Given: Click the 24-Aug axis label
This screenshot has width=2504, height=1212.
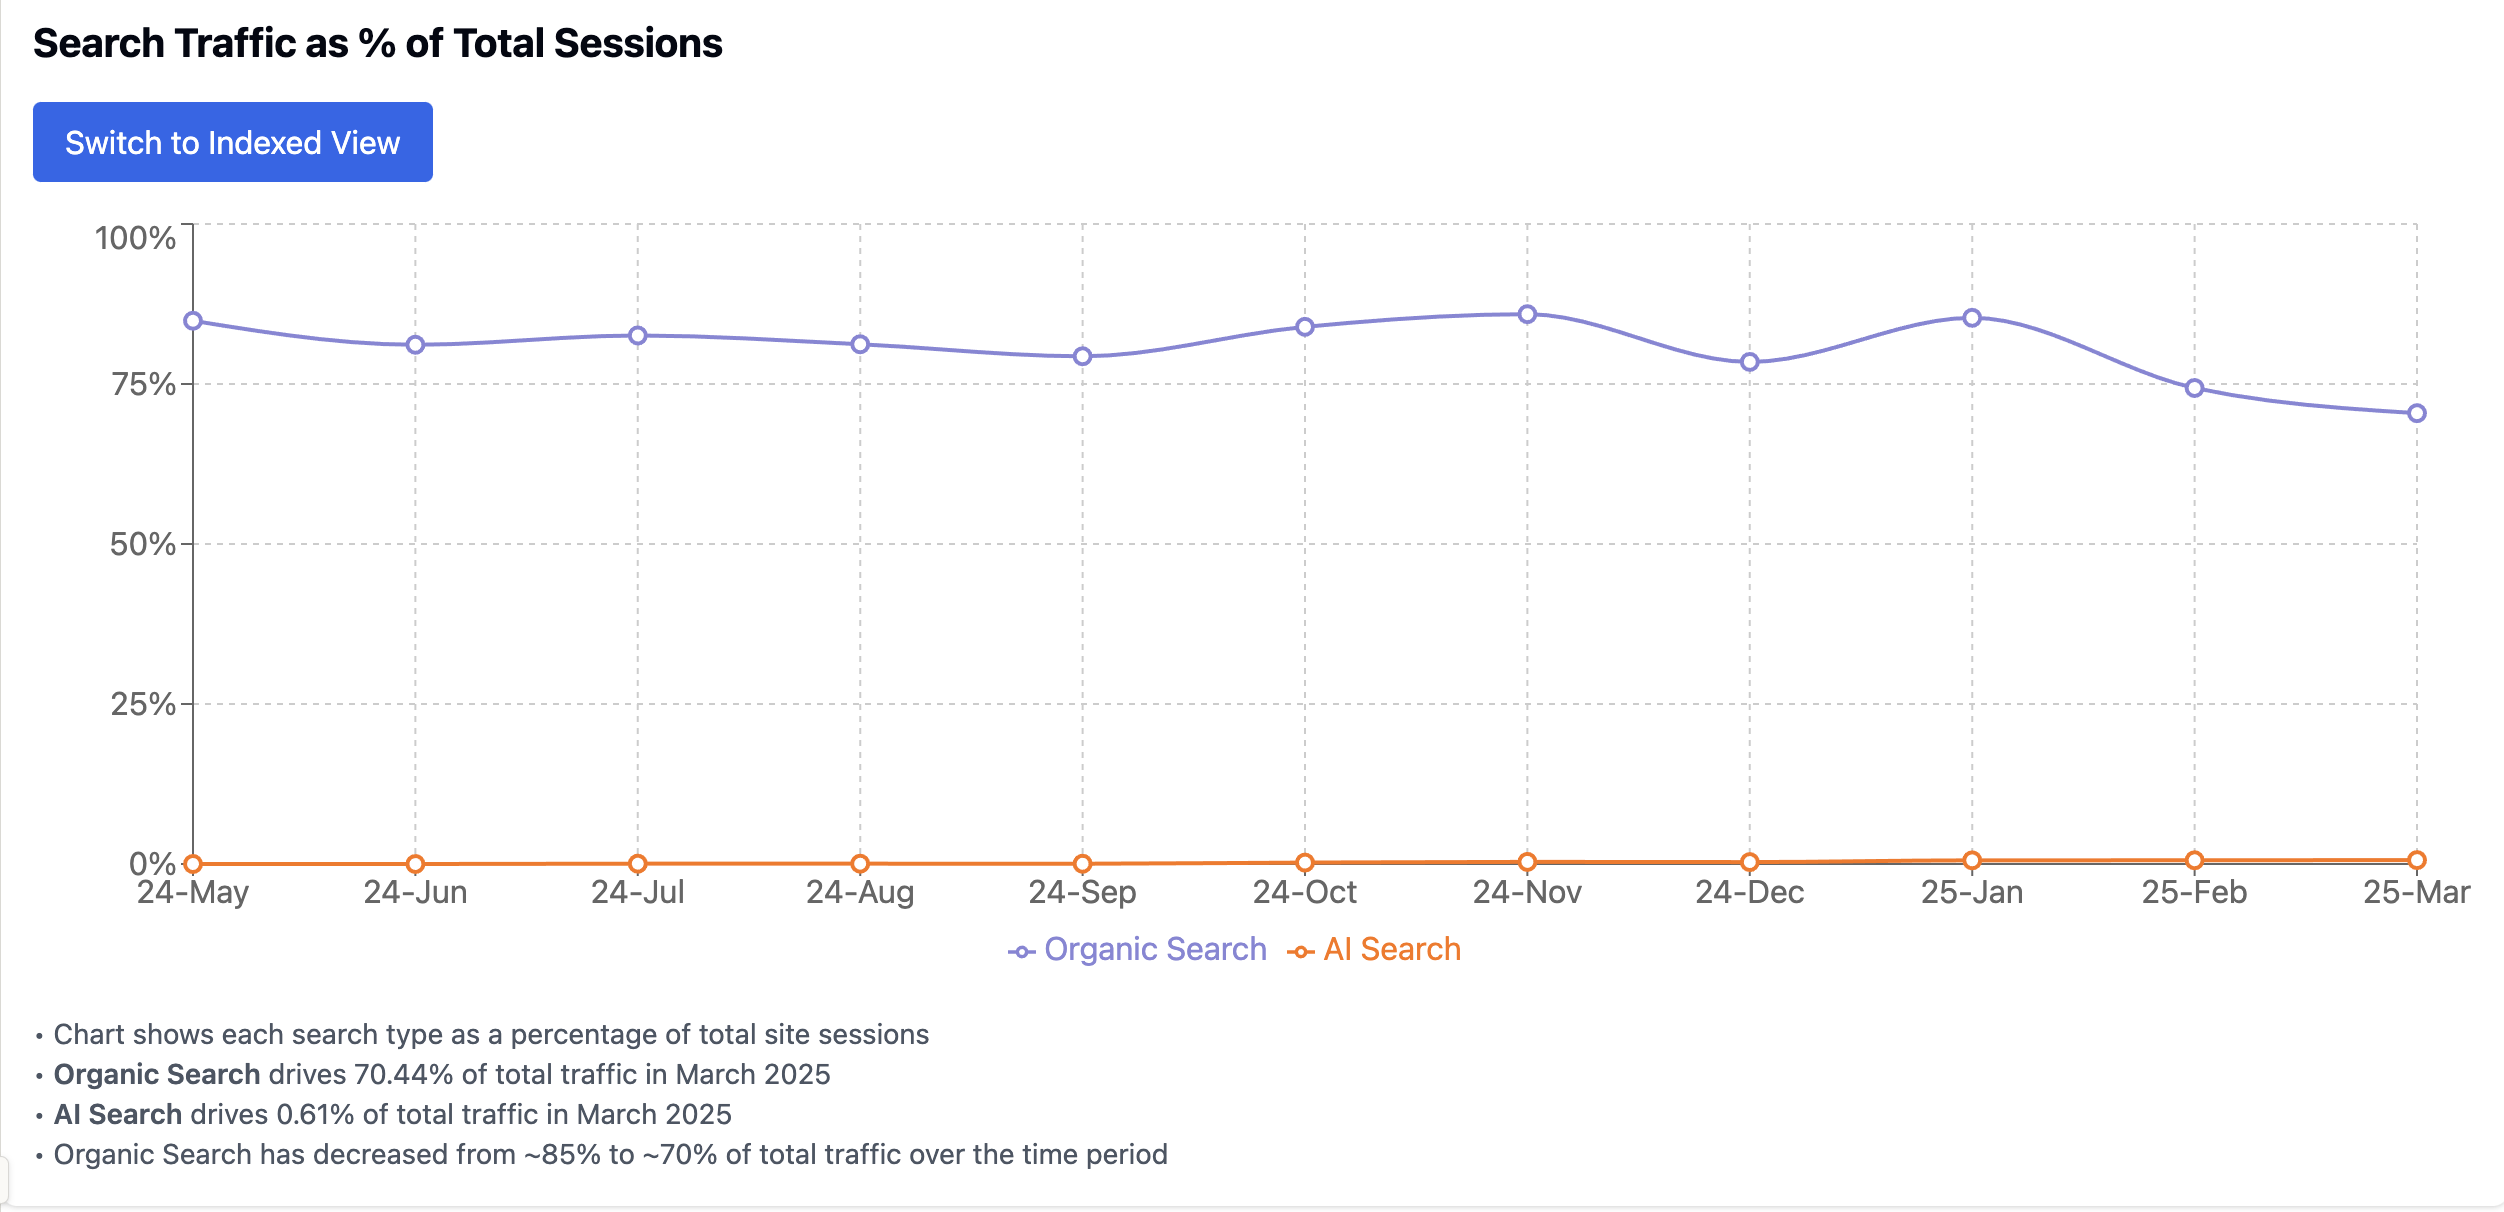Looking at the screenshot, I should pyautogui.click(x=858, y=892).
